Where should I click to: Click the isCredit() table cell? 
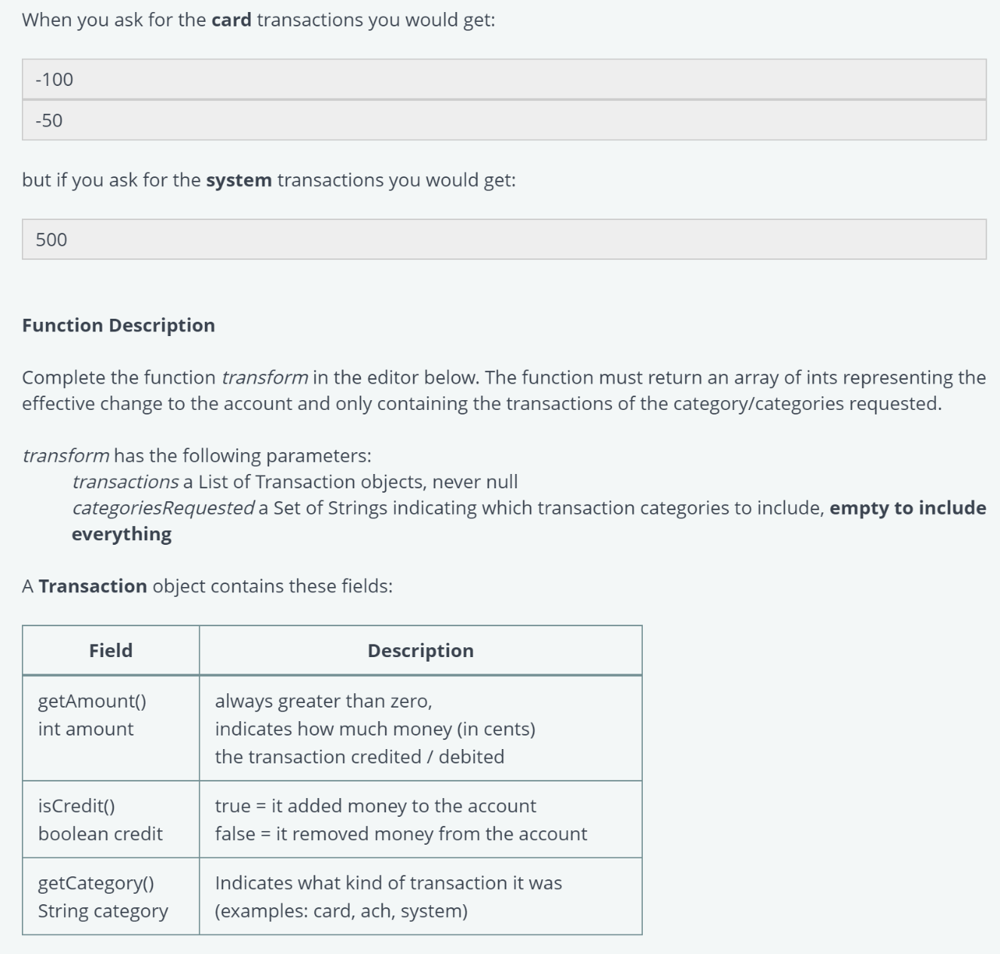[111, 819]
